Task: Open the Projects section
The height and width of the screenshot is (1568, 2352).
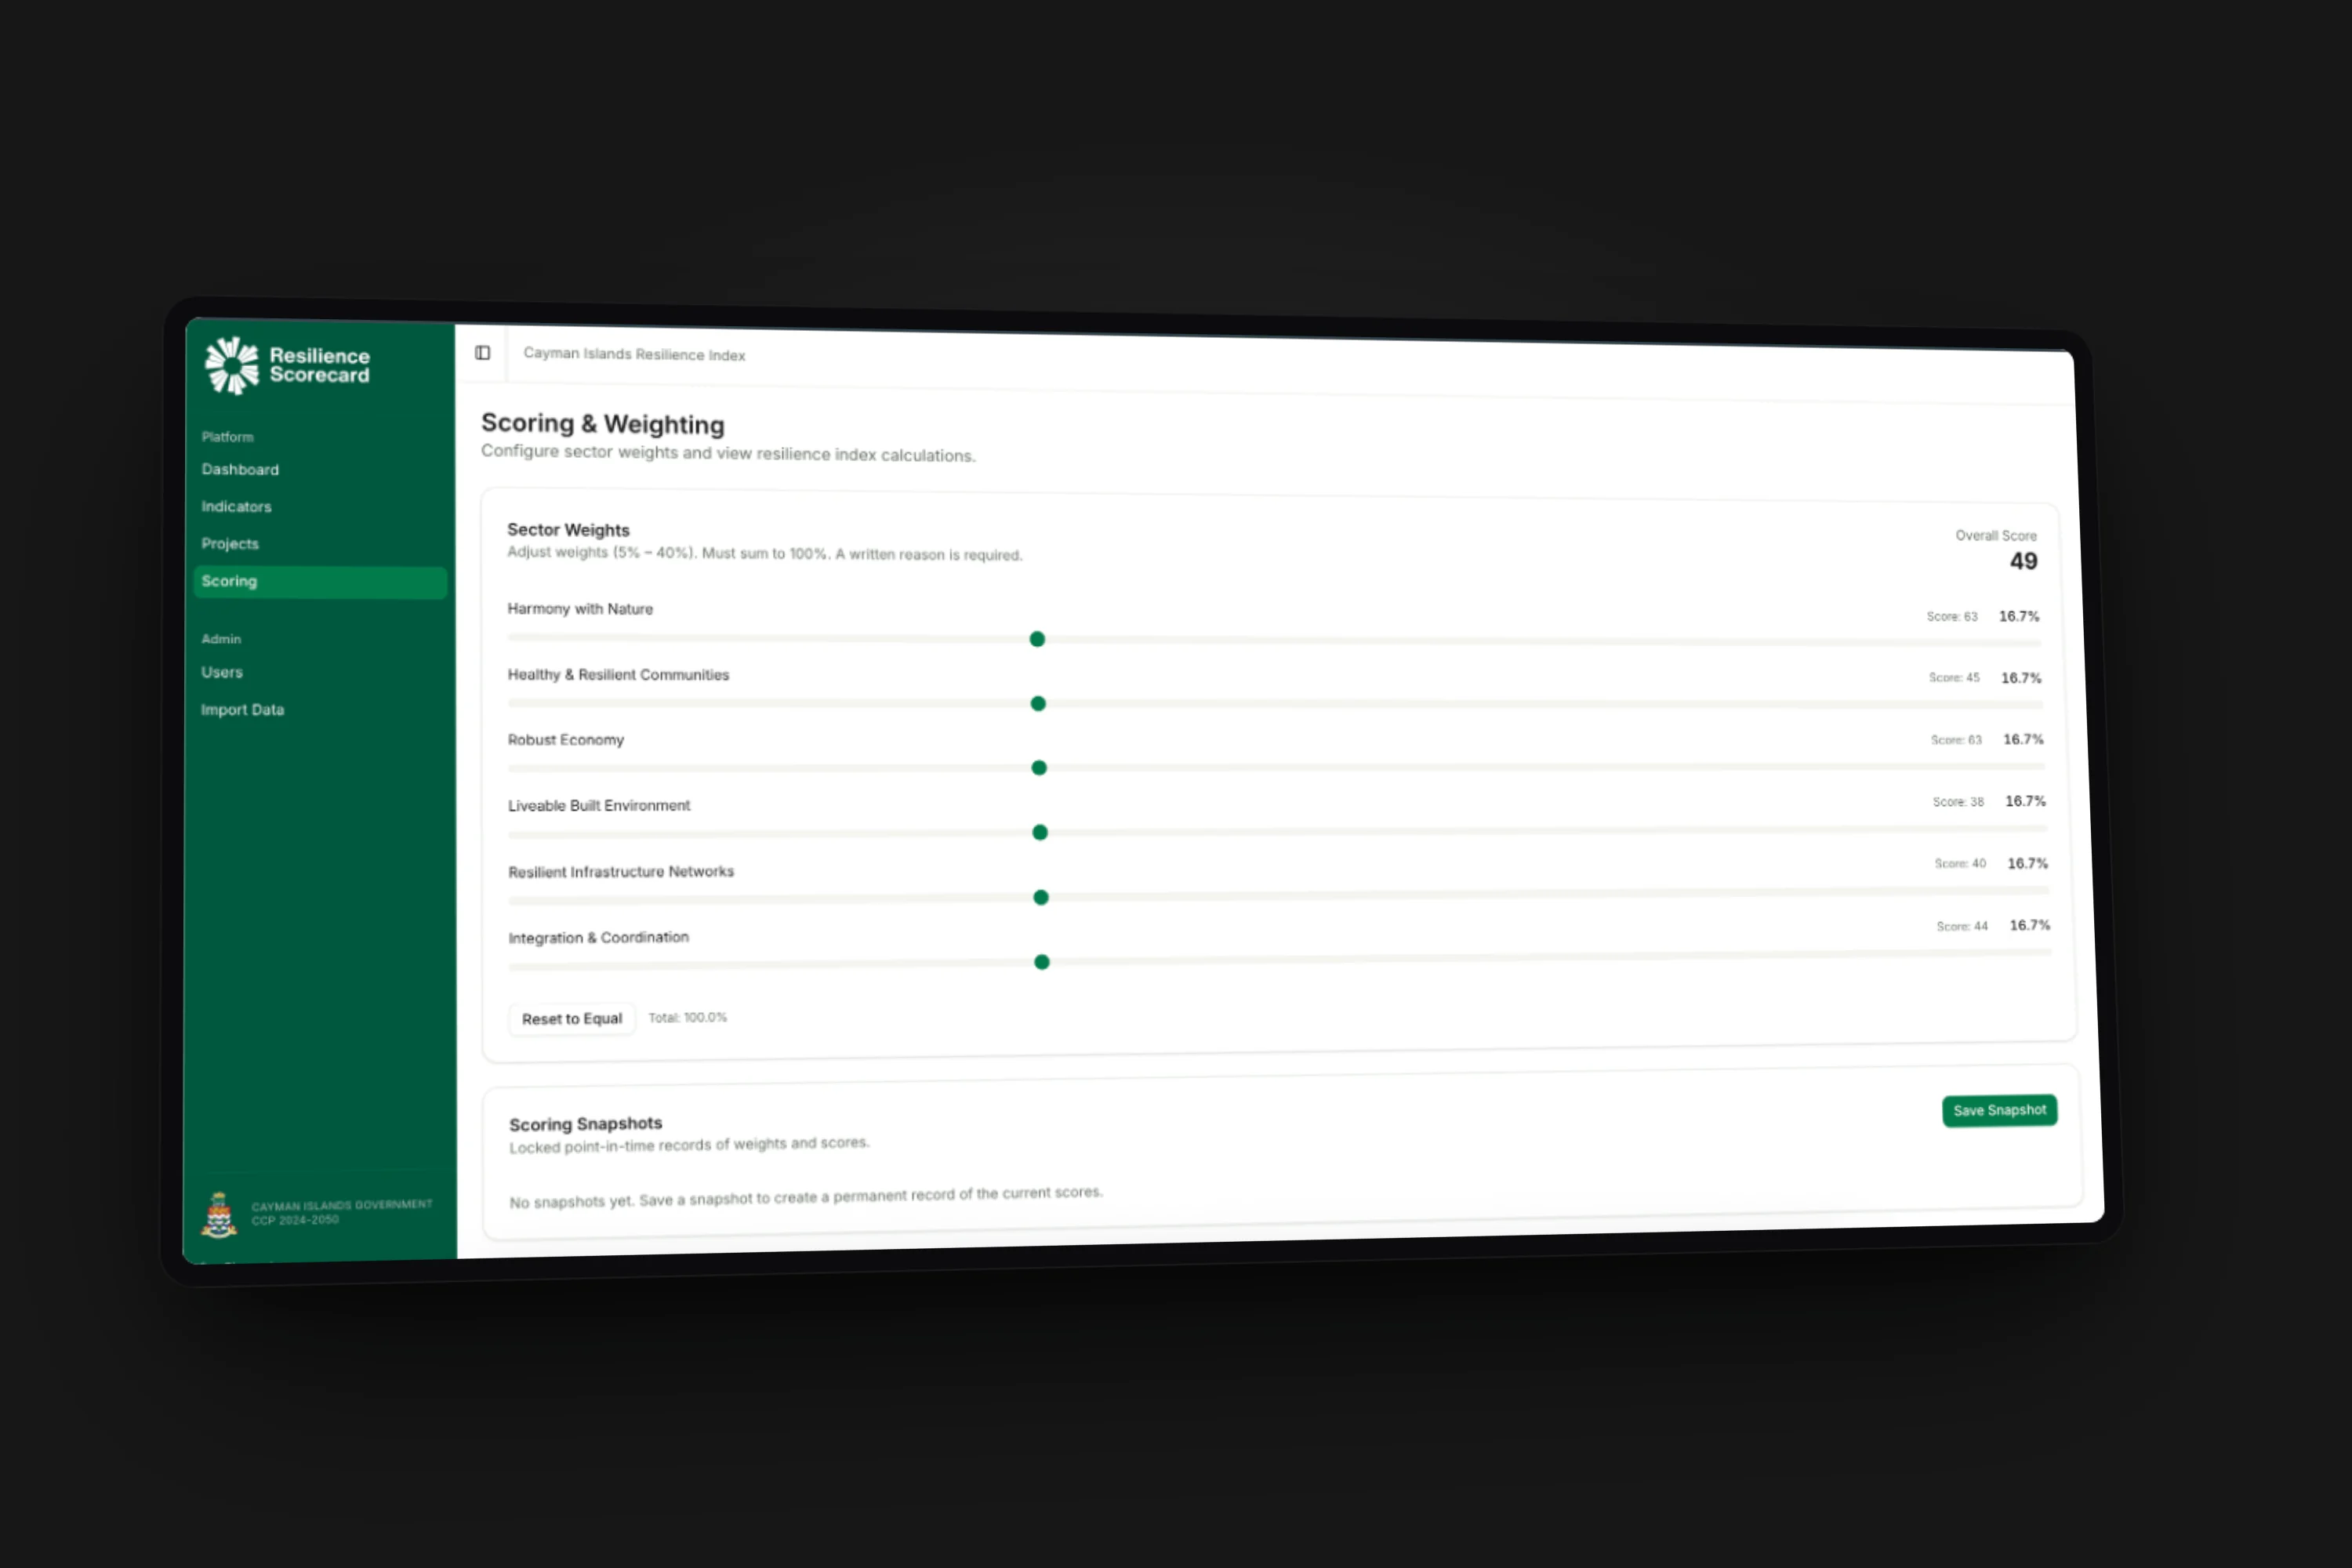Action: pyautogui.click(x=230, y=543)
